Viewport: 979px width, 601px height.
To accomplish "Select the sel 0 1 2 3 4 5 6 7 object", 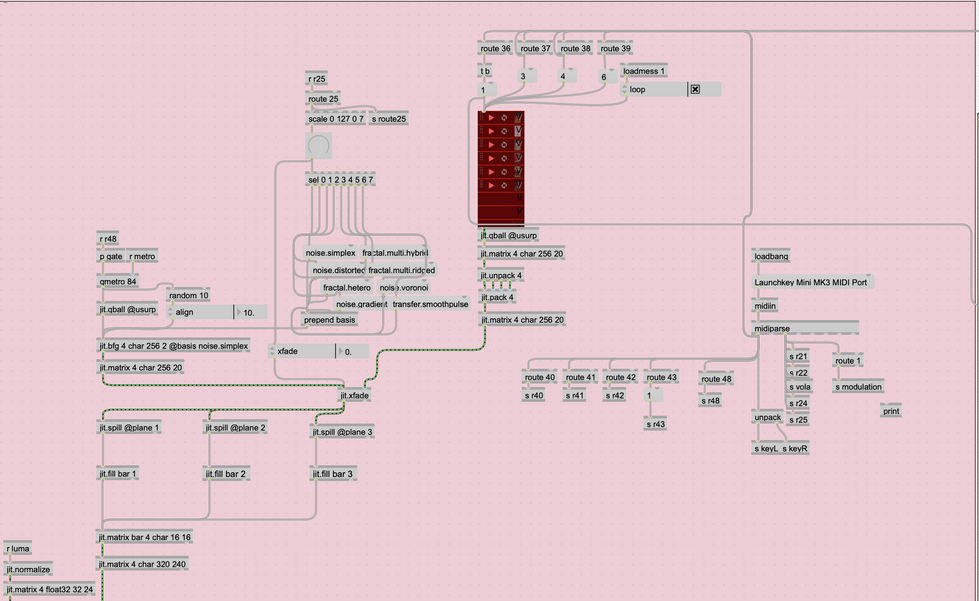I will (340, 180).
